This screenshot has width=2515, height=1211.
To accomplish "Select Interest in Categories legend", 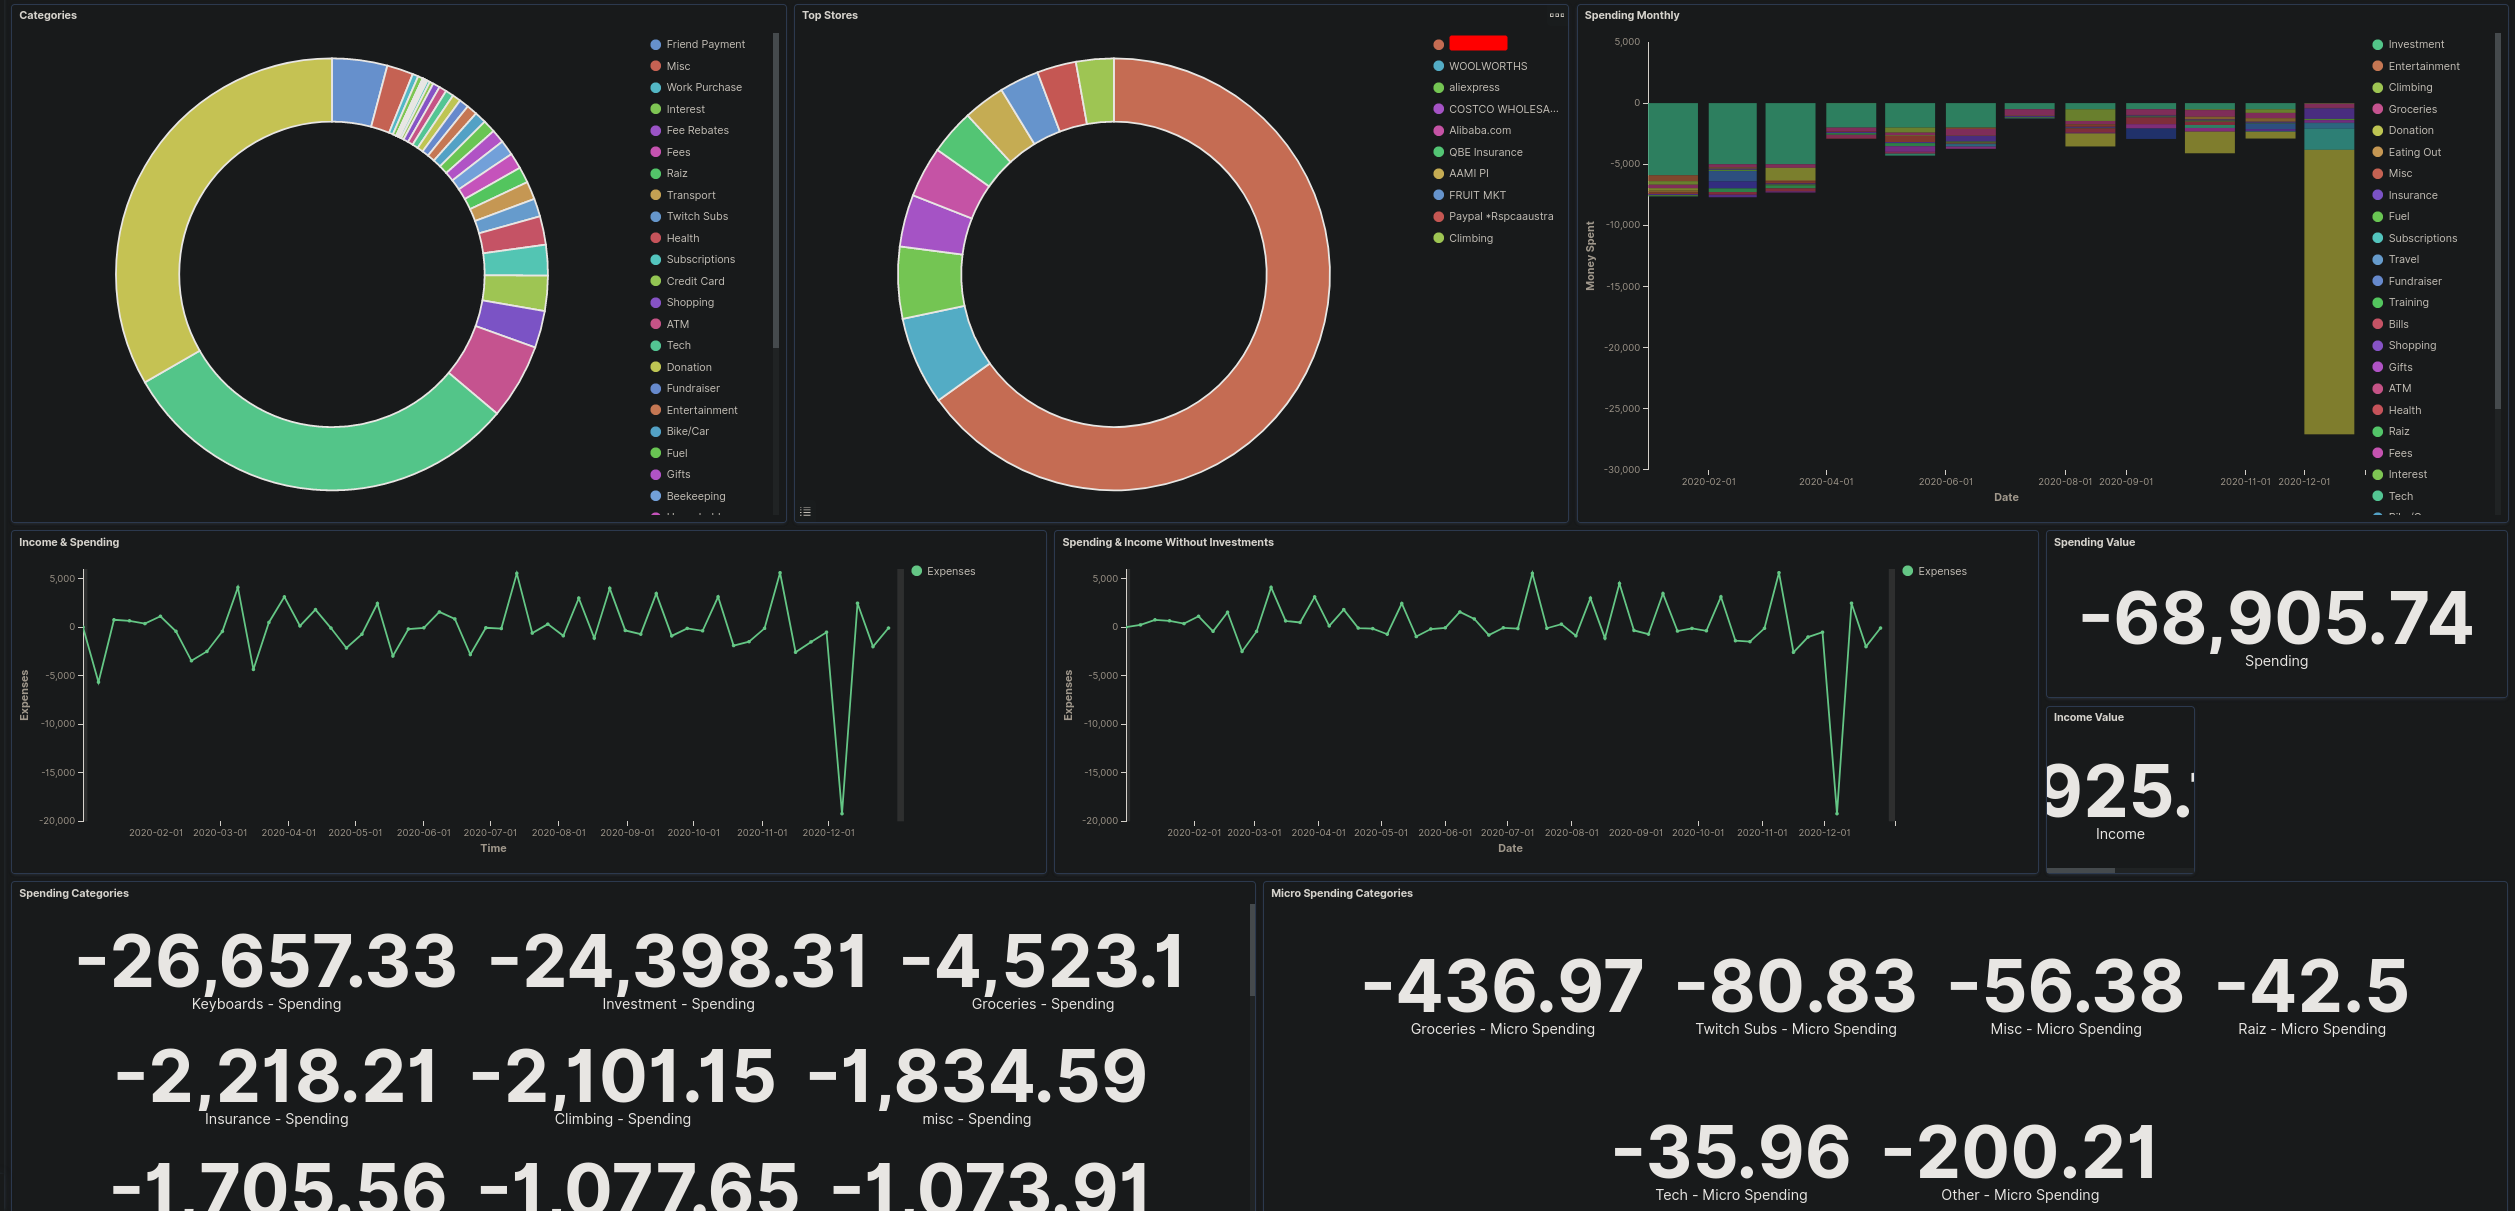I will (685, 109).
